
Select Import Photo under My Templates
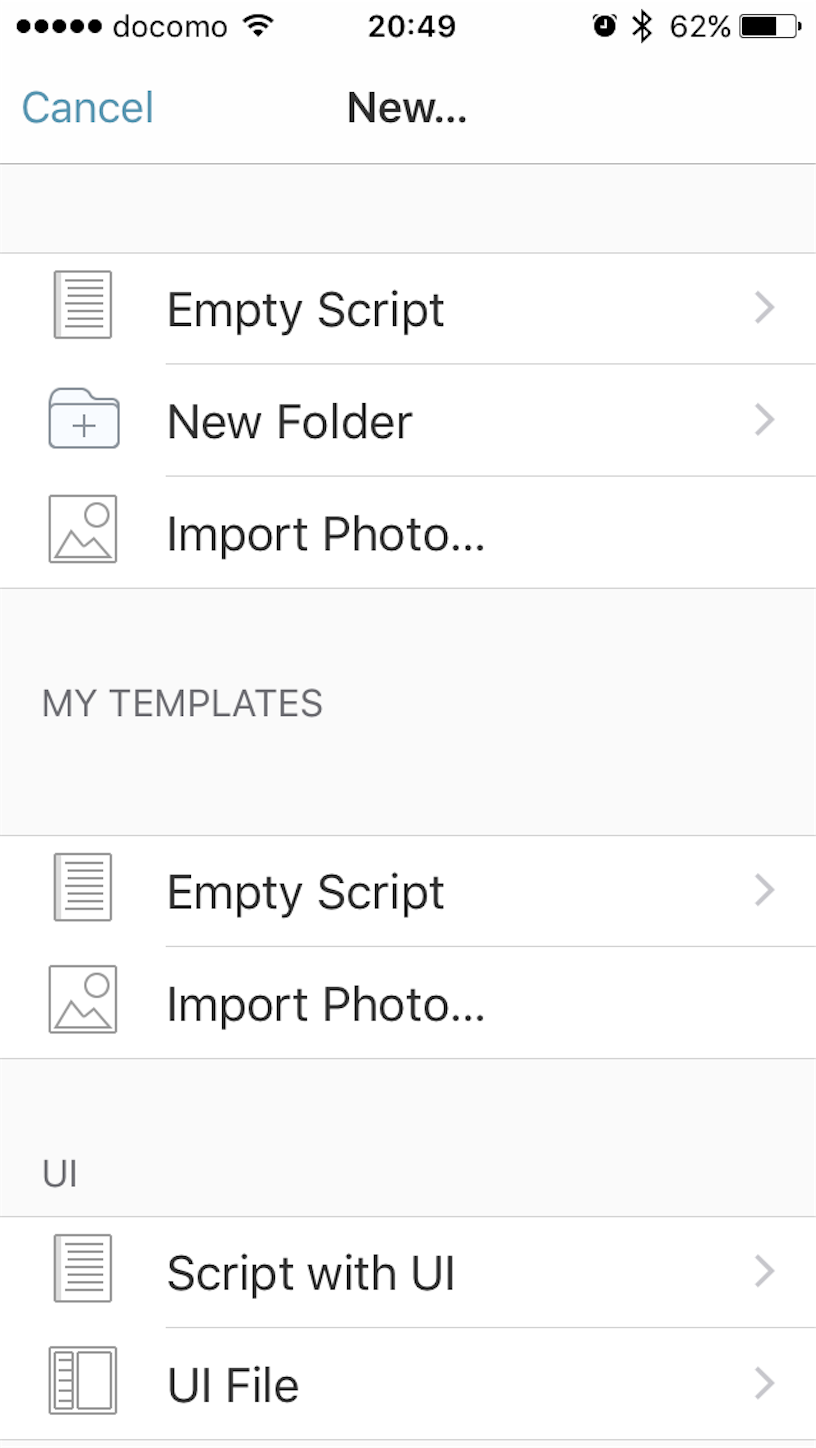[x=326, y=1005]
